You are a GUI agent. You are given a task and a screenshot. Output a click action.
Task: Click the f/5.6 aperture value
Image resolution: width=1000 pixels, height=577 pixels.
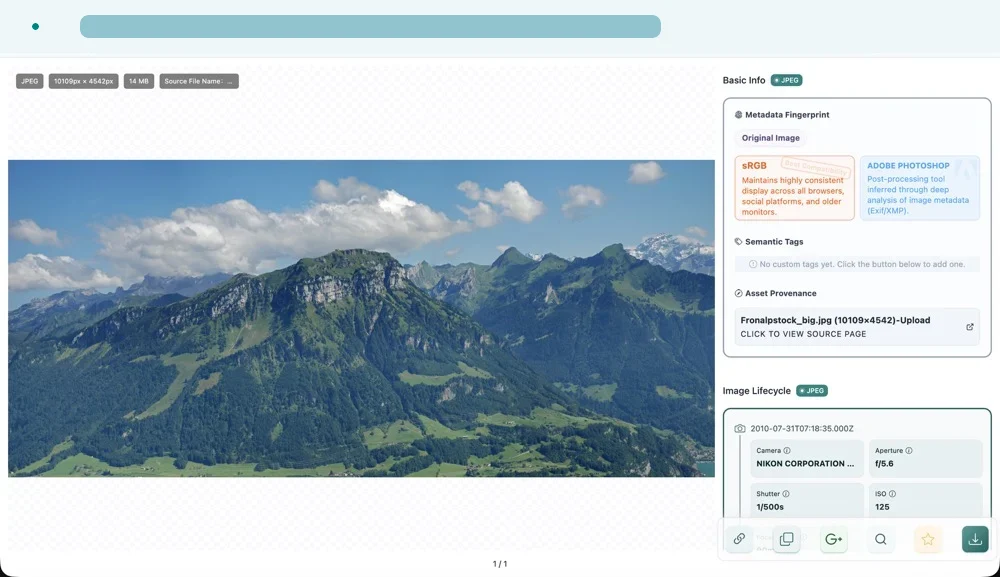click(x=884, y=464)
